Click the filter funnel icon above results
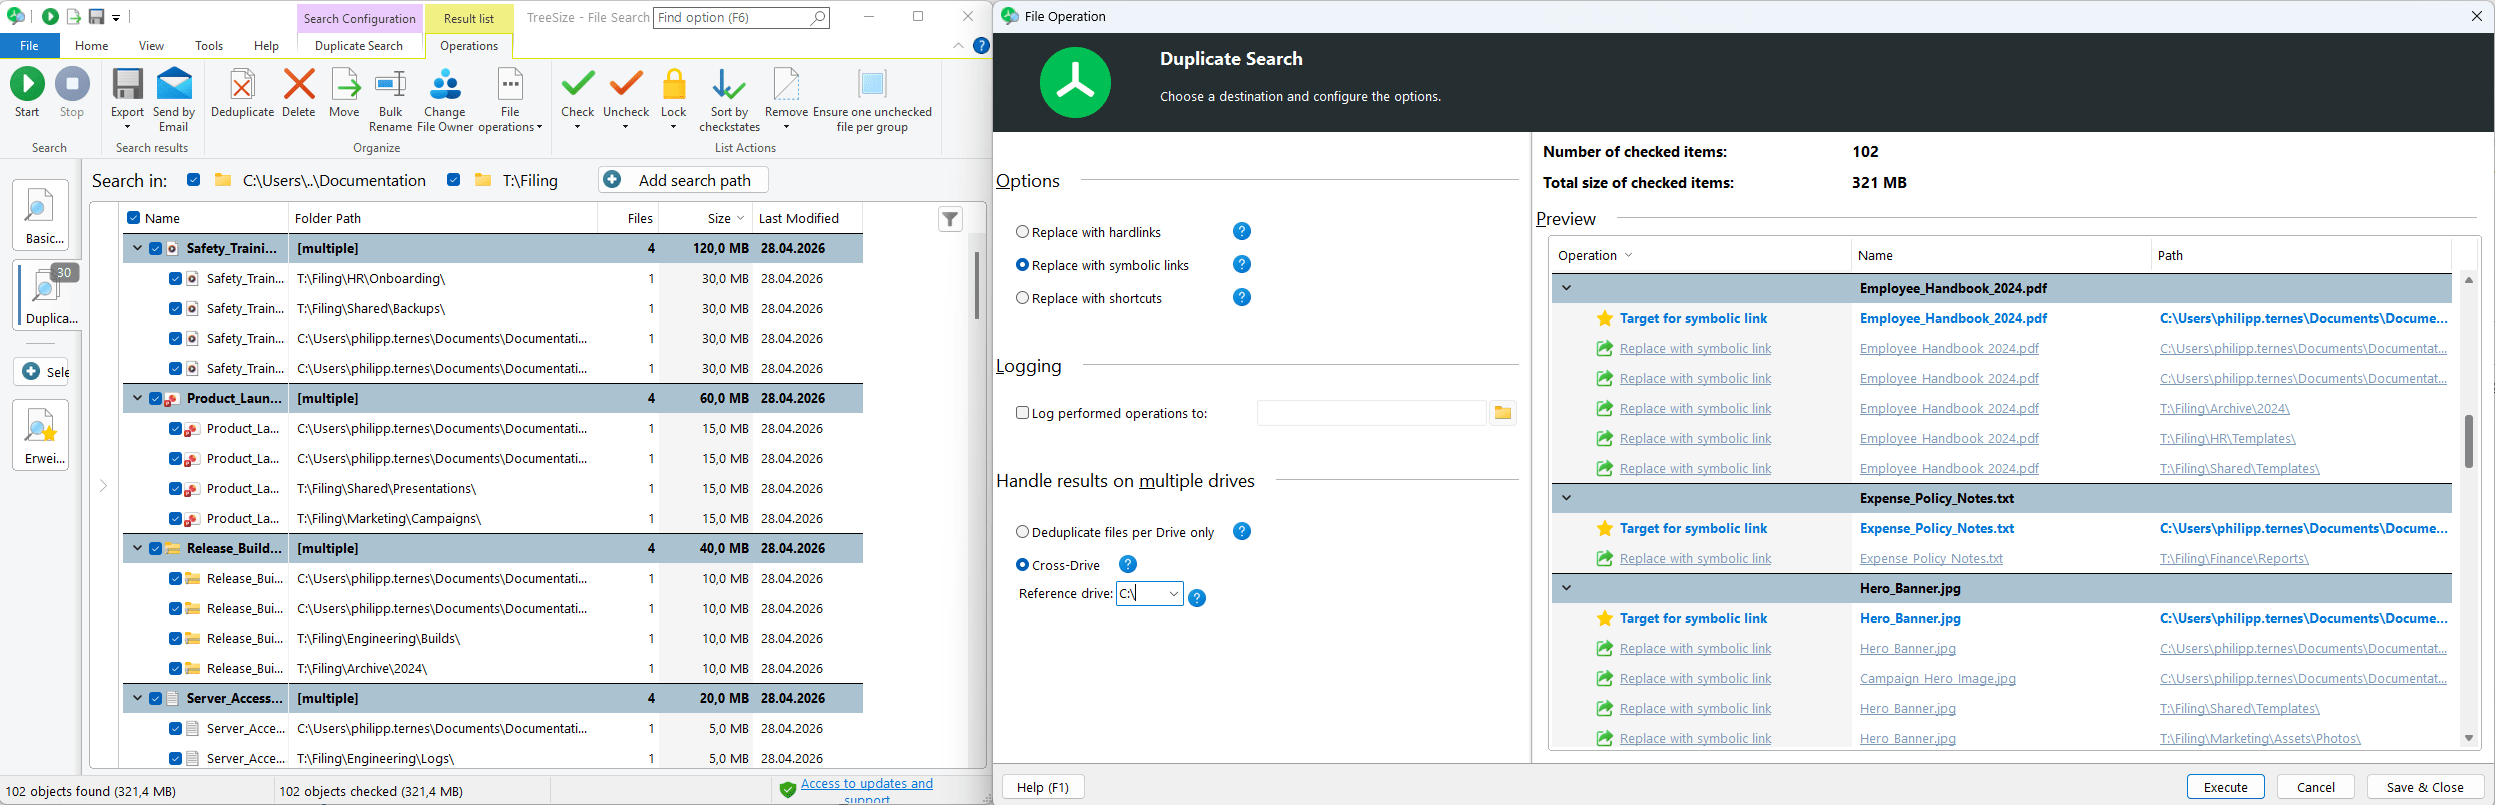 tap(950, 219)
